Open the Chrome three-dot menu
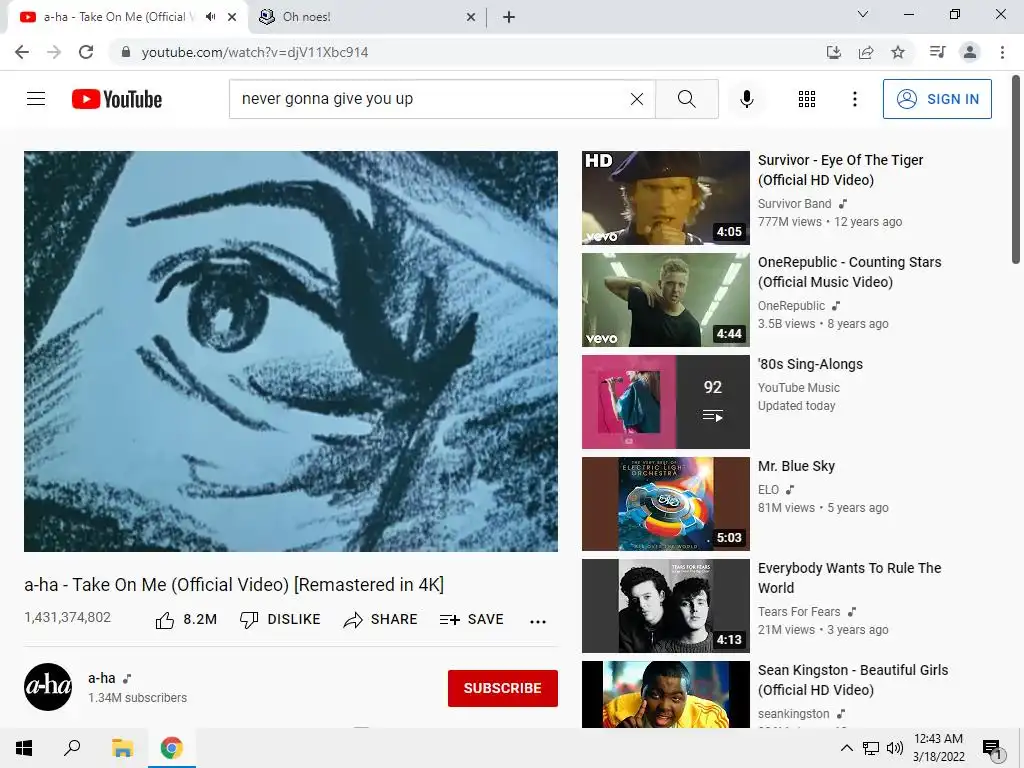This screenshot has height=768, width=1024. click(x=1002, y=52)
